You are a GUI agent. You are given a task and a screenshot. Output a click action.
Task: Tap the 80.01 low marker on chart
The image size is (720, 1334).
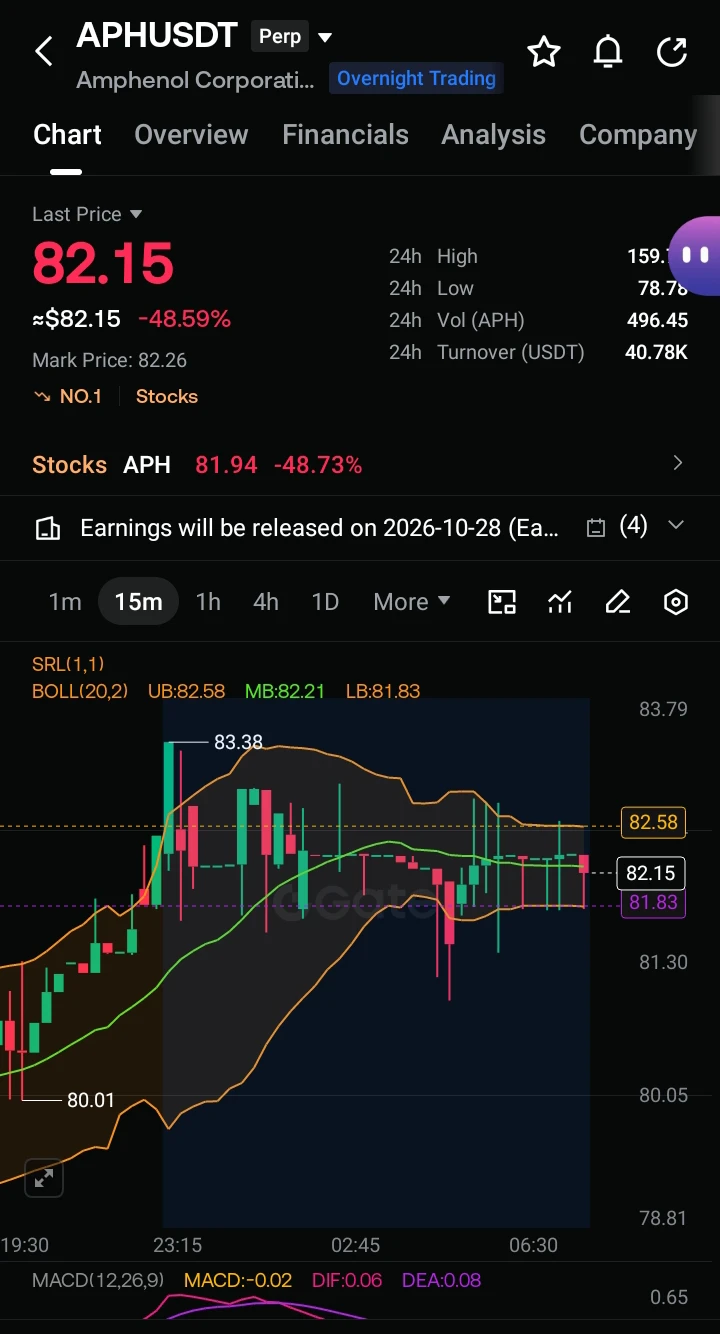[x=90, y=1100]
